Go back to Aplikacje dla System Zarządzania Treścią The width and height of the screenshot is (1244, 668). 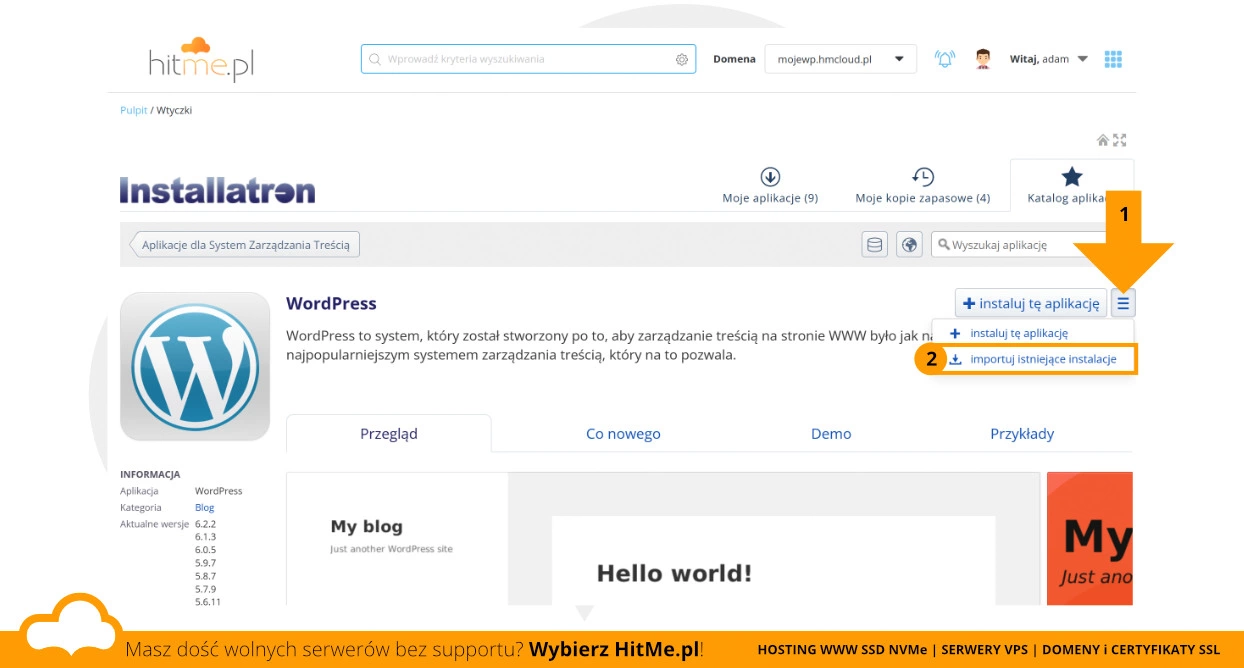(x=244, y=244)
